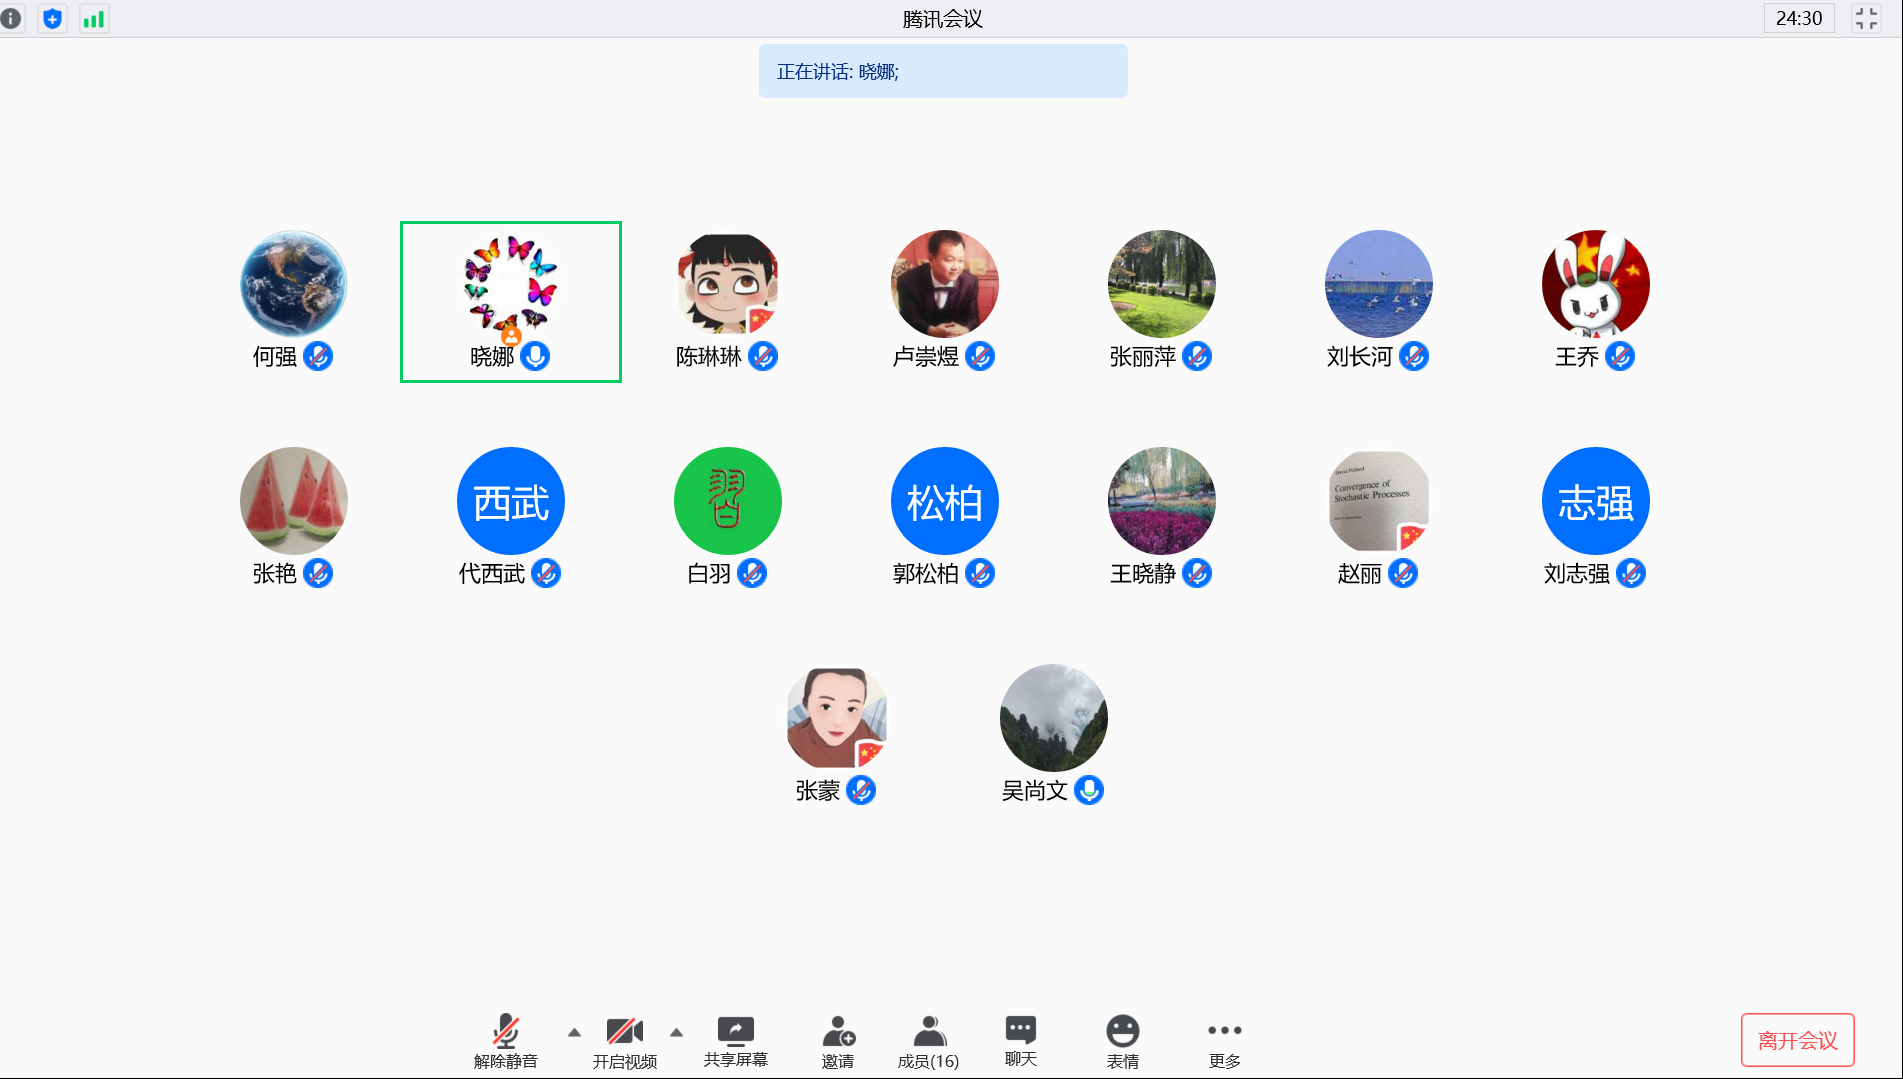Open Share Screen (共享屏幕)
Image resolution: width=1903 pixels, height=1079 pixels.
(x=735, y=1041)
